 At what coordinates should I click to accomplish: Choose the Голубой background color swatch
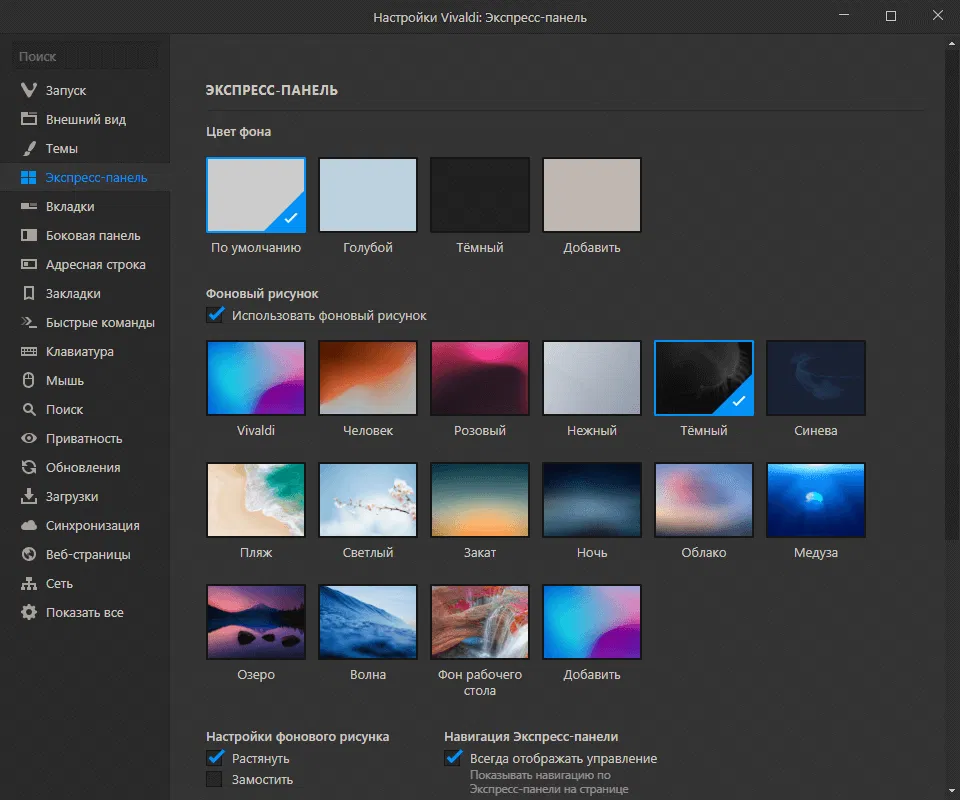click(368, 195)
